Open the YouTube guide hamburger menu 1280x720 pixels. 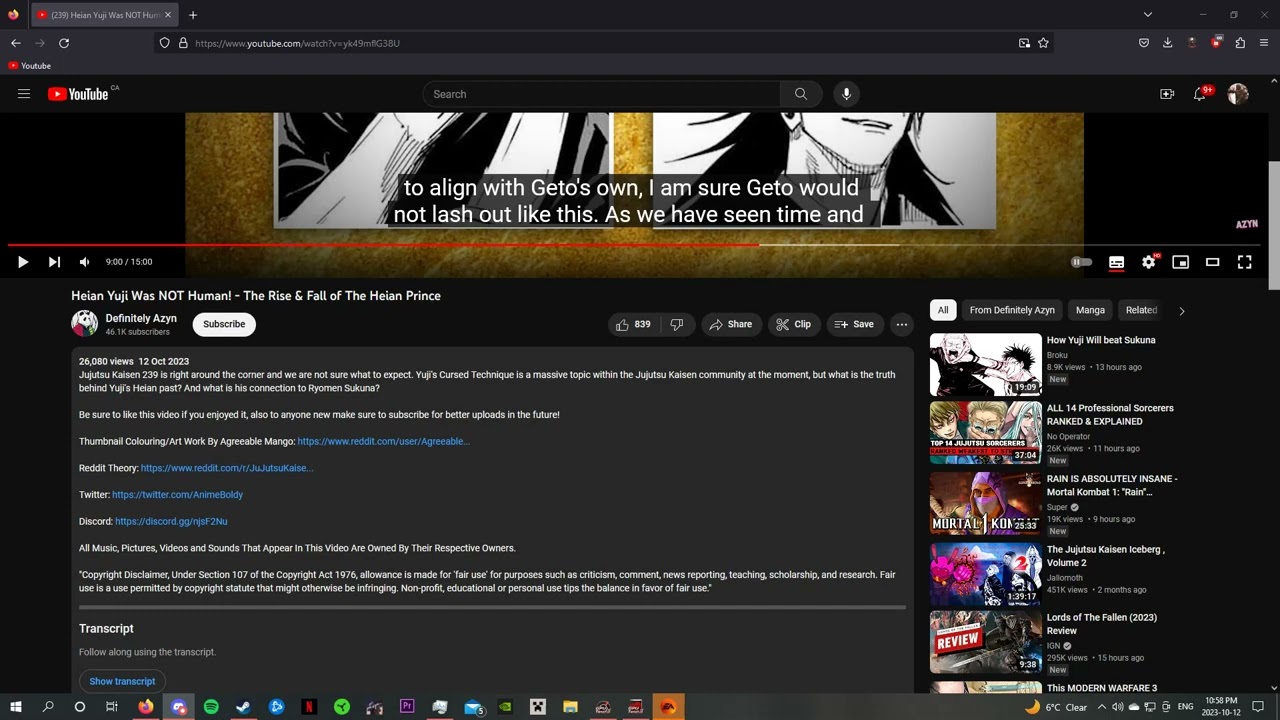(24, 94)
